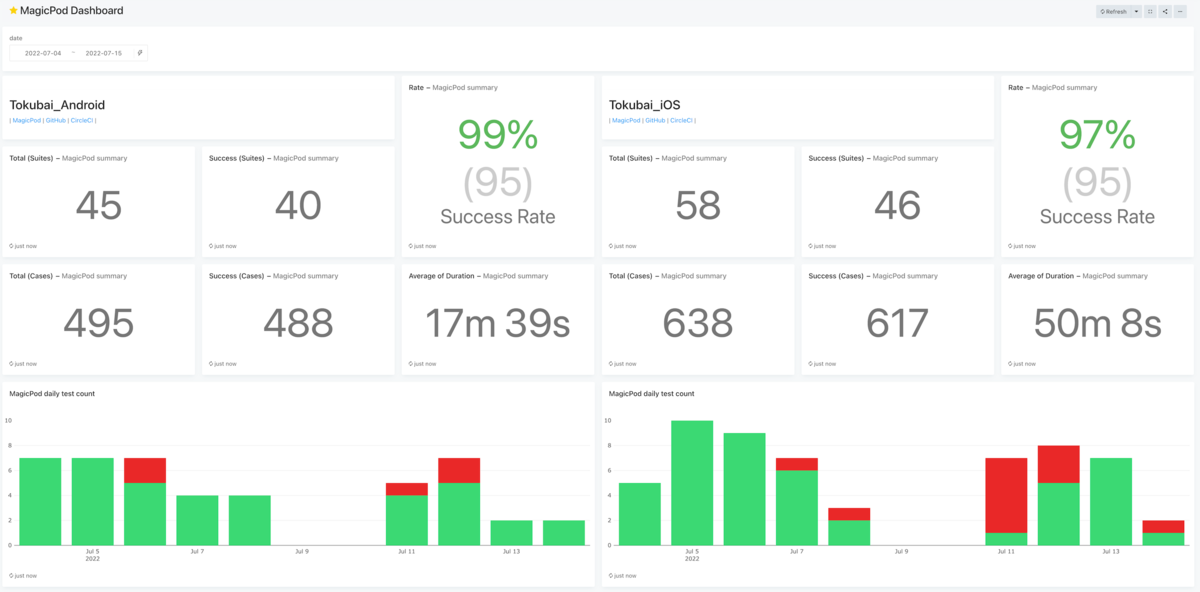
Task: Click the Refresh button
Action: (1113, 12)
